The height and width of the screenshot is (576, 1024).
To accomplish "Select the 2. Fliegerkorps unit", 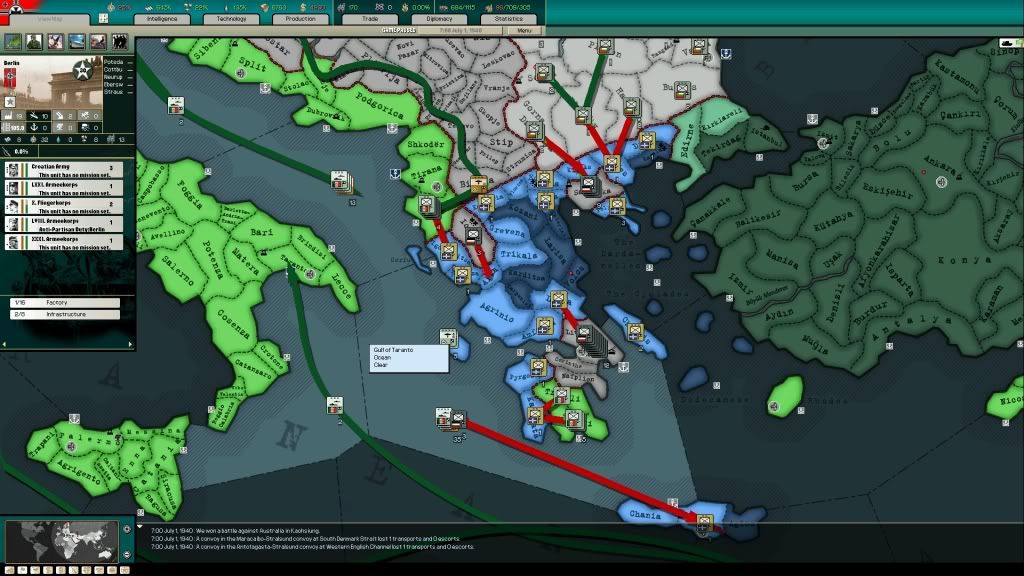I will [65, 205].
